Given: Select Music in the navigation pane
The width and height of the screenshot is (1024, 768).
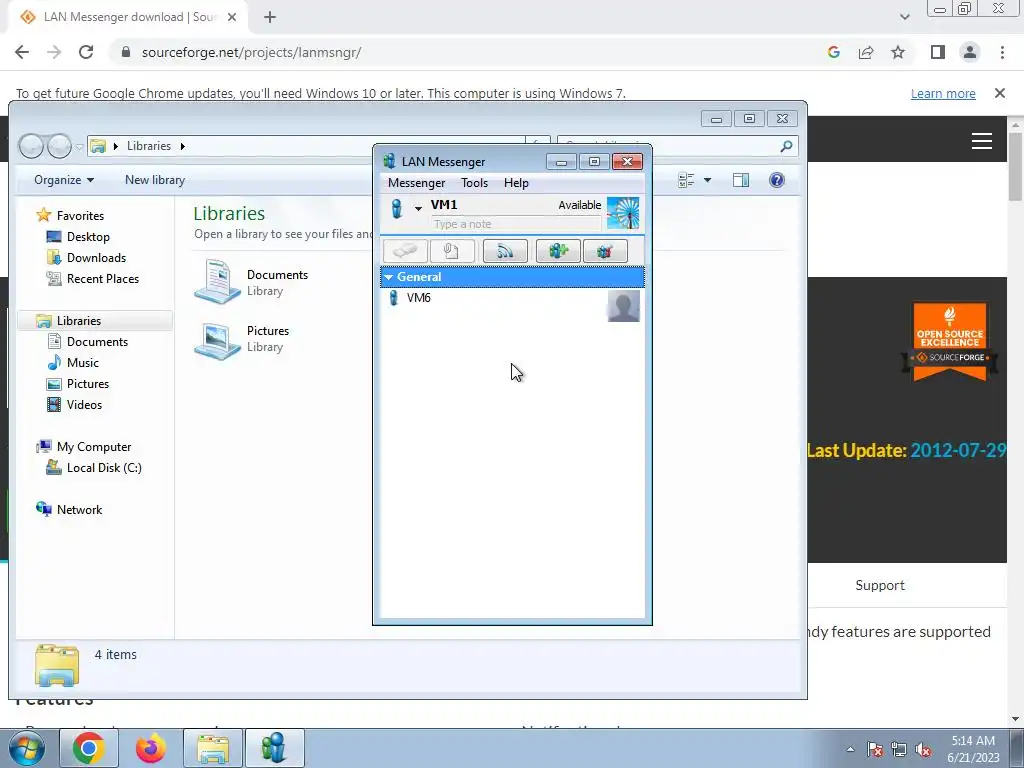Looking at the screenshot, I should point(82,362).
